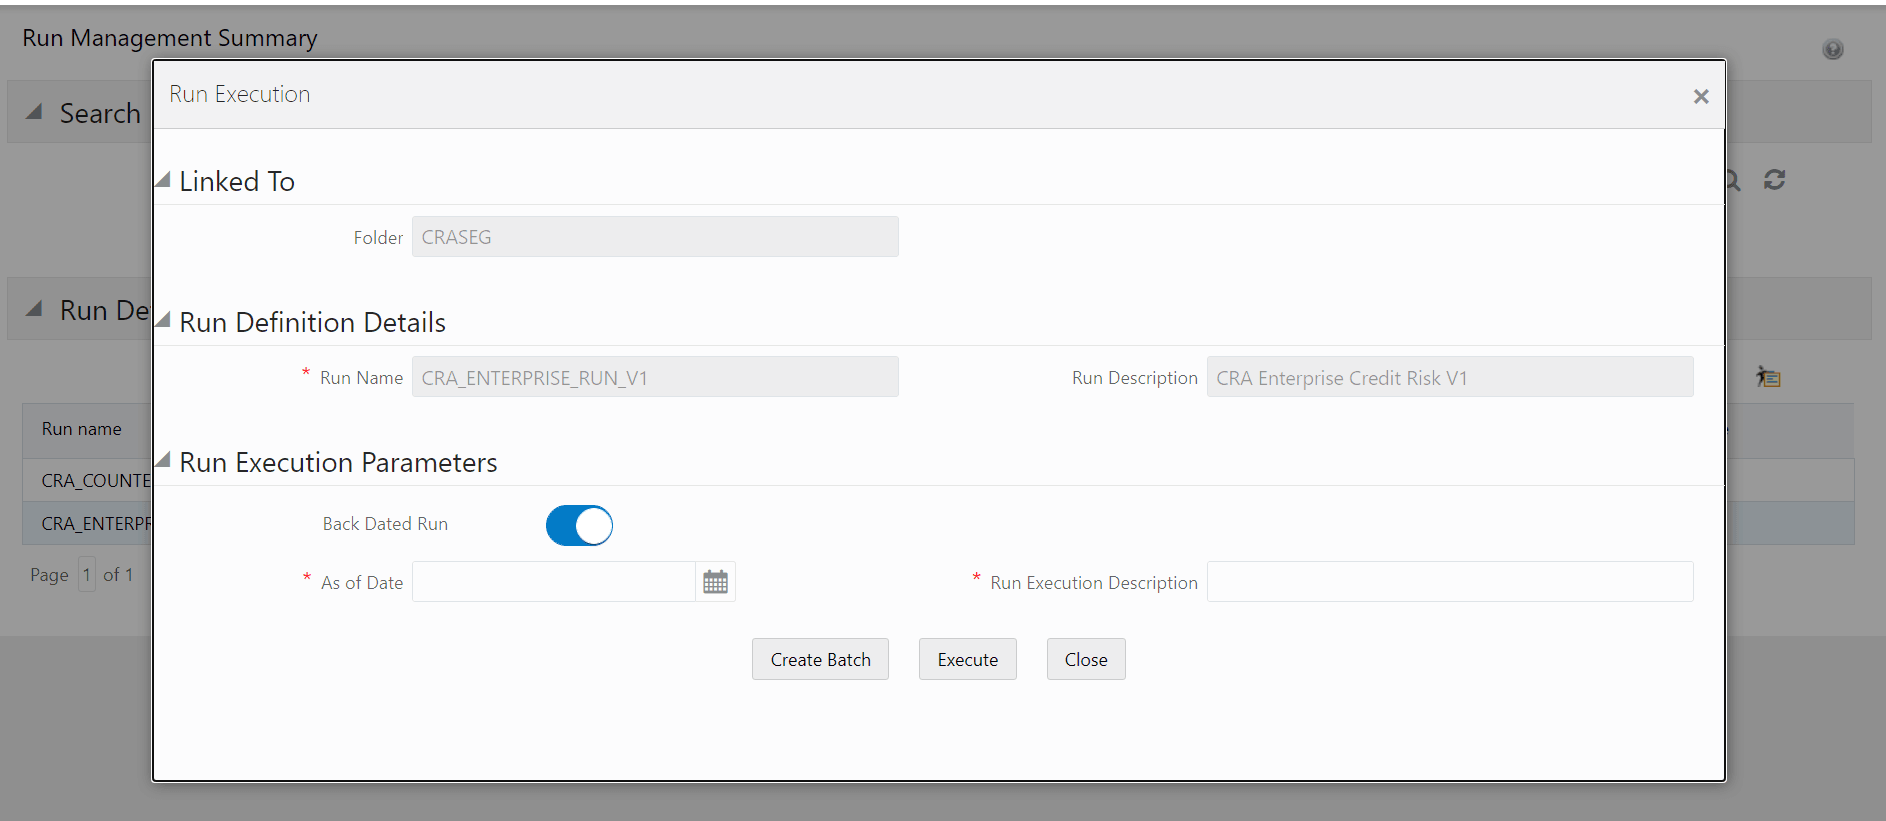Click the Folder field showing CRASEG
This screenshot has width=1886, height=821.
[x=655, y=237]
